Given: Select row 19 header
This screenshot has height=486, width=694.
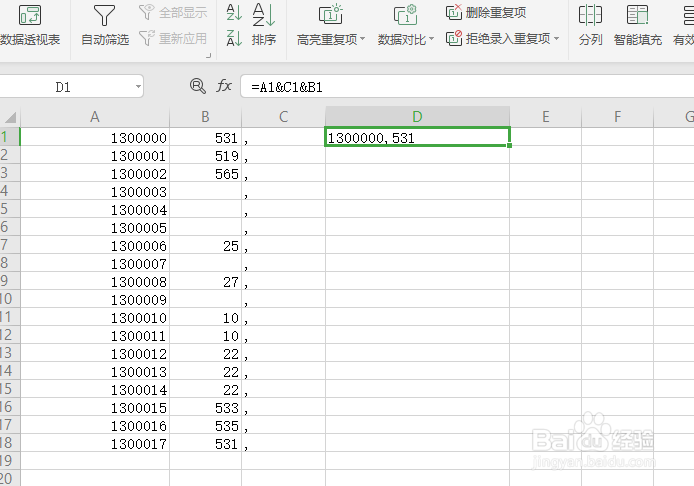Looking at the screenshot, I should click(x=9, y=461).
